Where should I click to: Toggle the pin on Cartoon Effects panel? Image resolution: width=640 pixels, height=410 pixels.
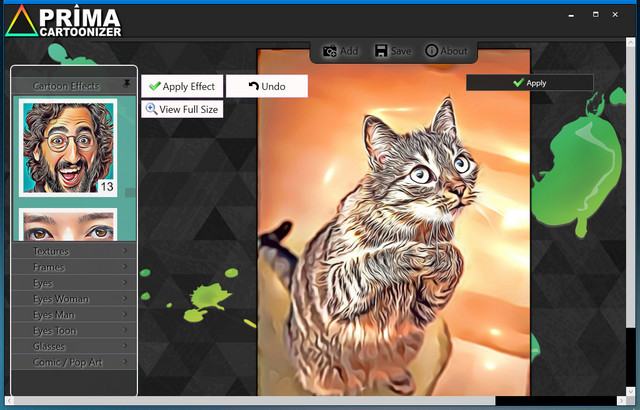point(127,83)
